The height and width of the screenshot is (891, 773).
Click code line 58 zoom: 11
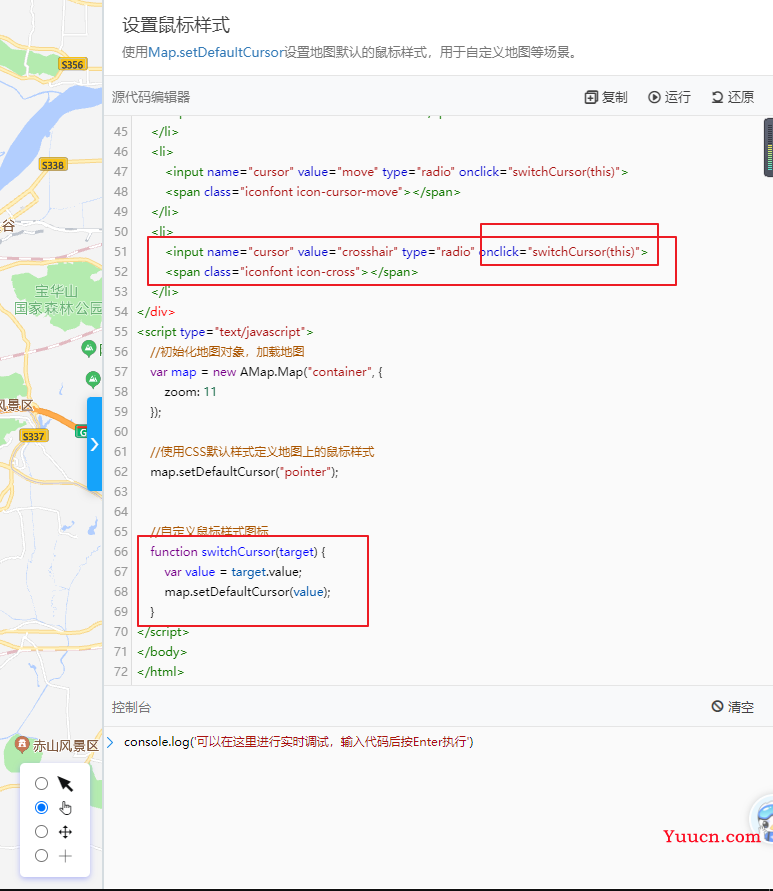click(x=190, y=392)
